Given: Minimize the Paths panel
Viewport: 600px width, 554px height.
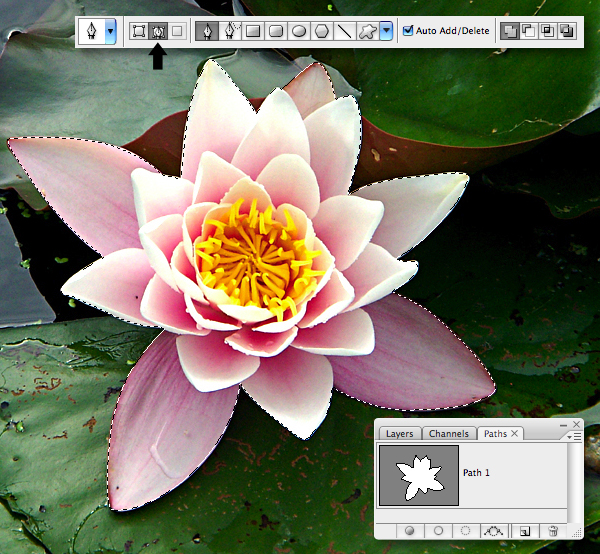Looking at the screenshot, I should [563, 425].
